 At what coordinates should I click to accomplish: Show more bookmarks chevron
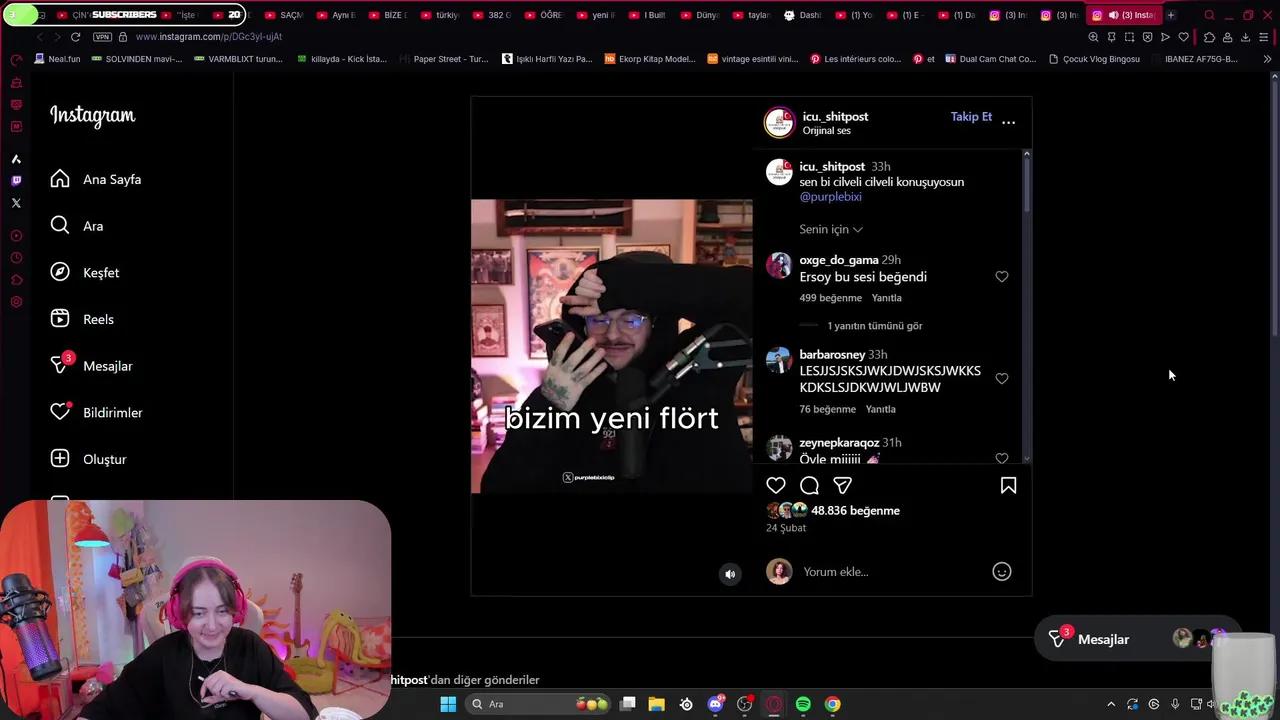[1267, 59]
